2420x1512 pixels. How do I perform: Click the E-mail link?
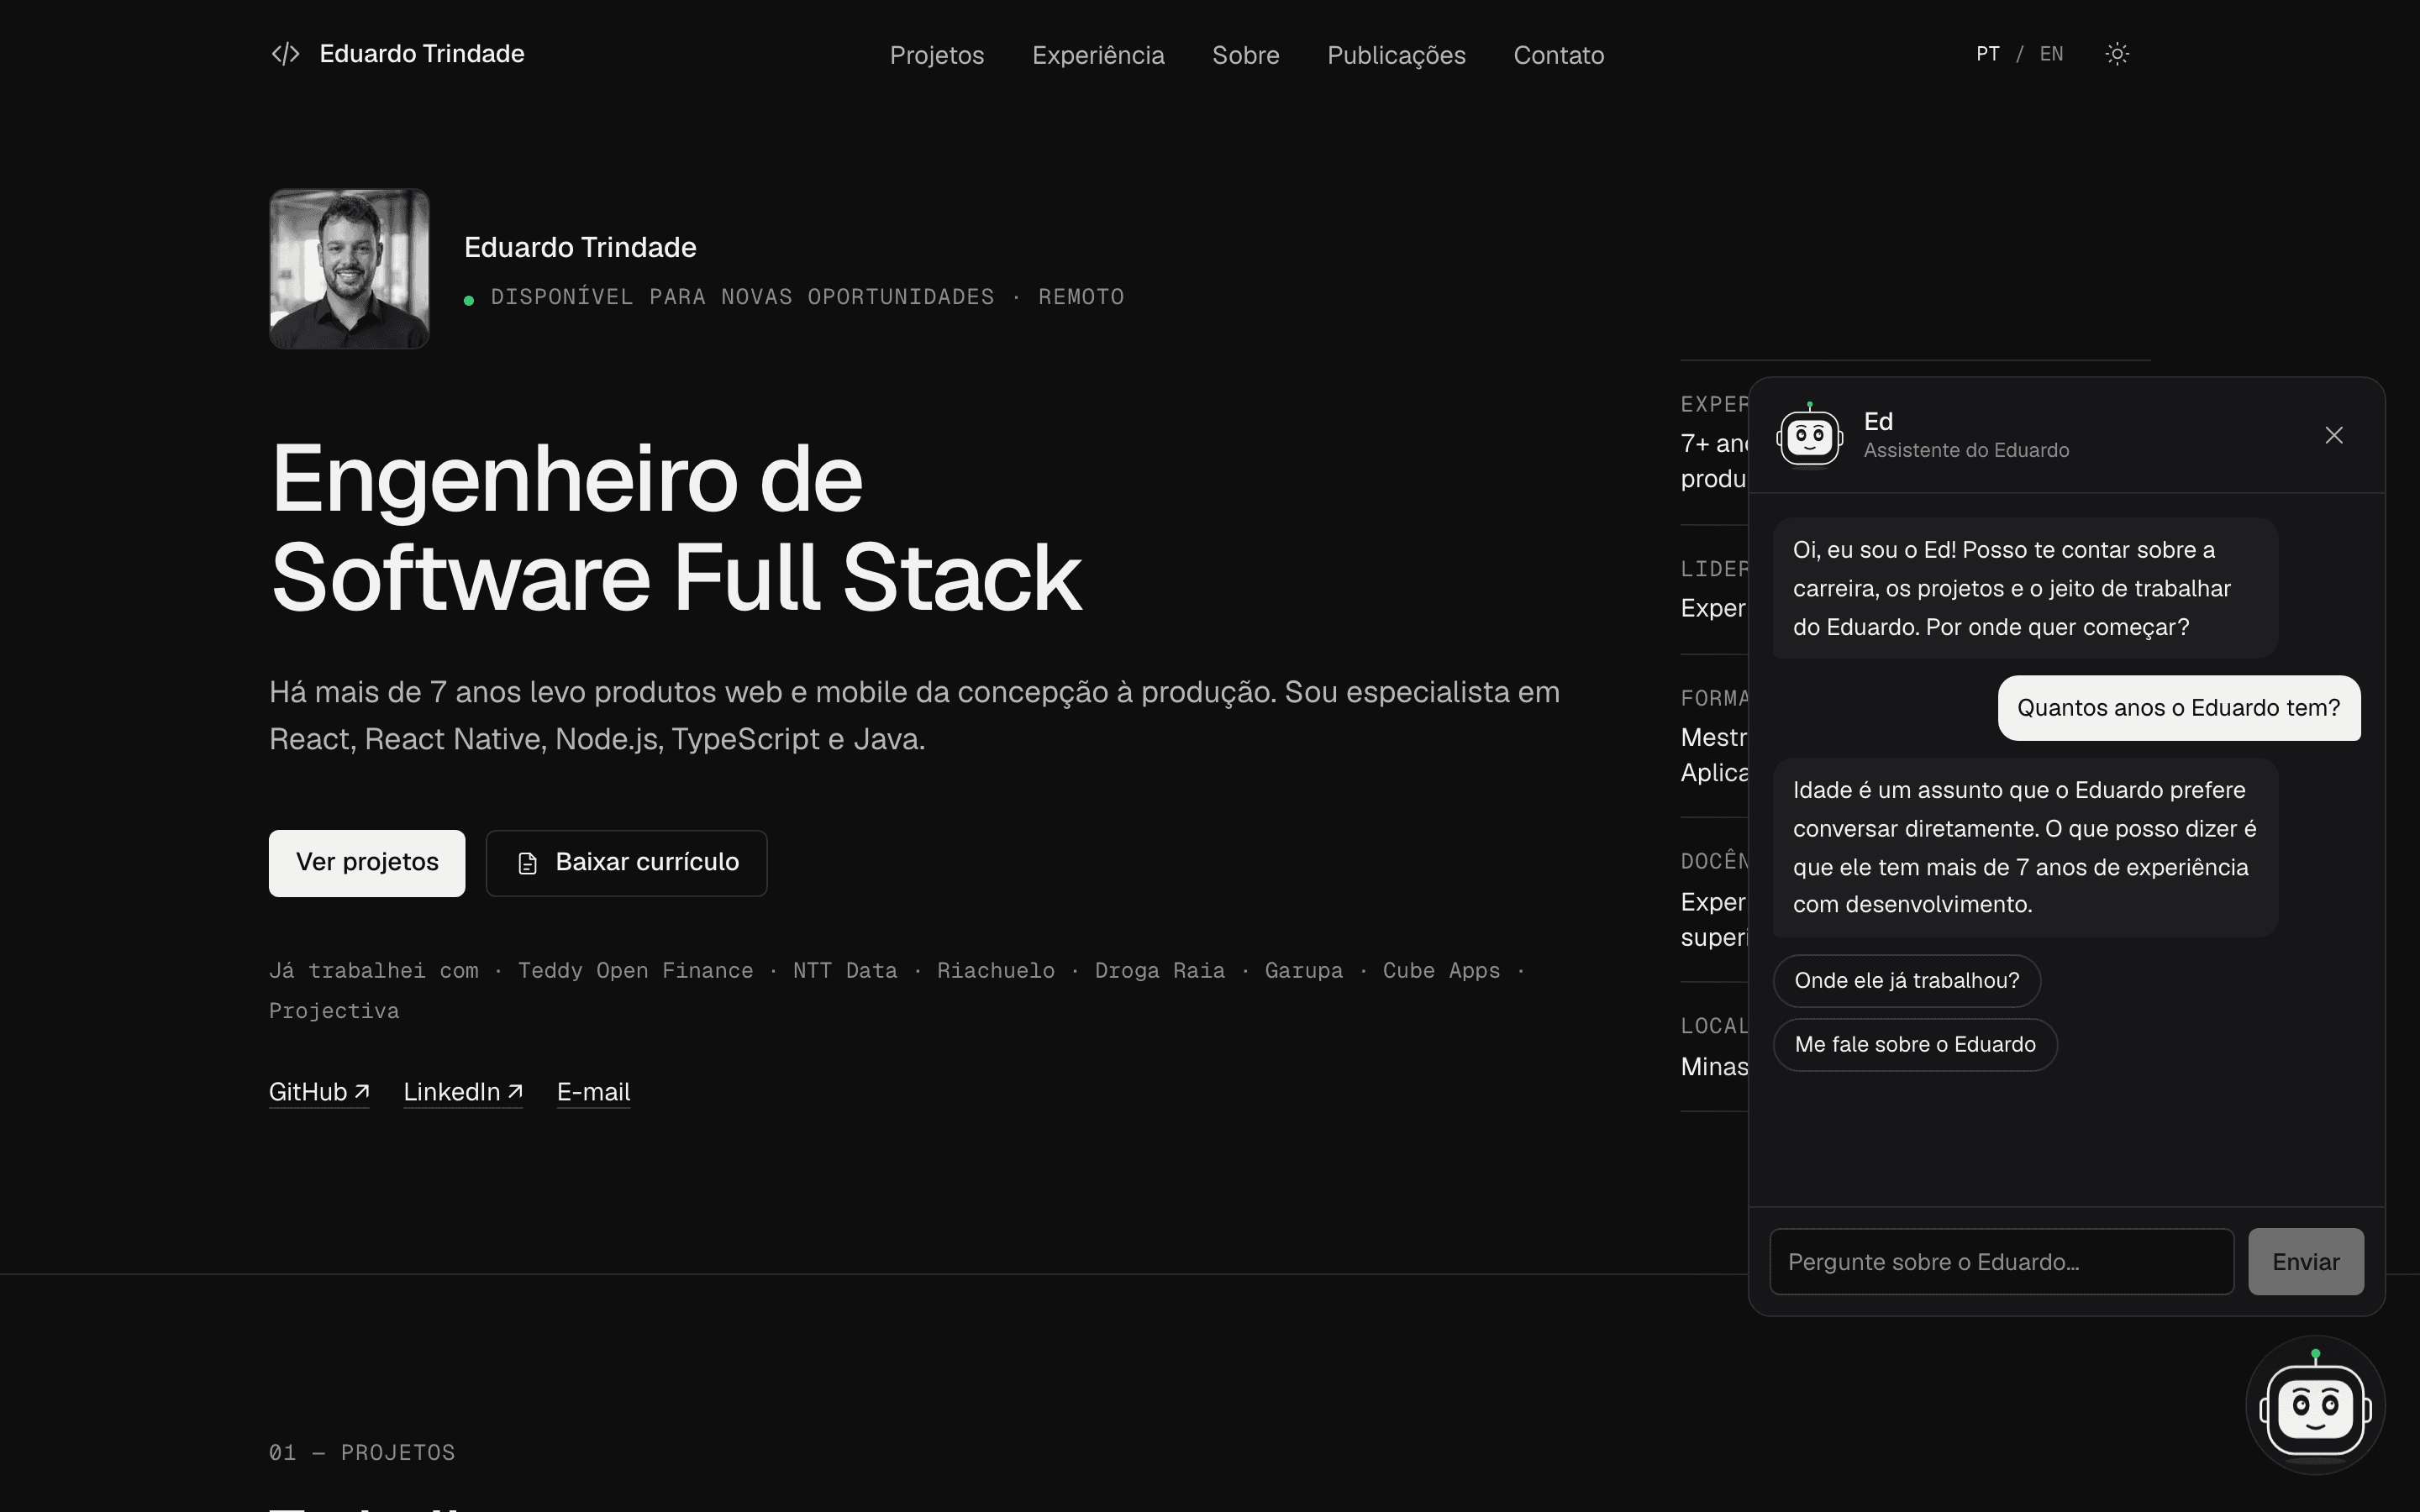593,1092
